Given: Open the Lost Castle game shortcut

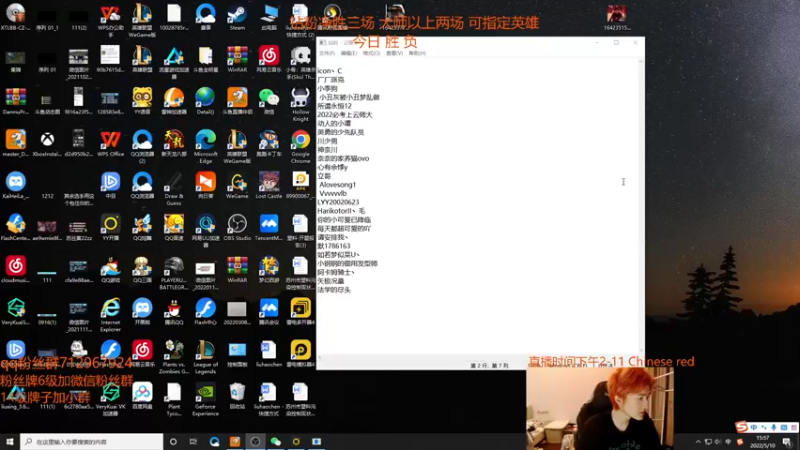Looking at the screenshot, I should pos(269,185).
